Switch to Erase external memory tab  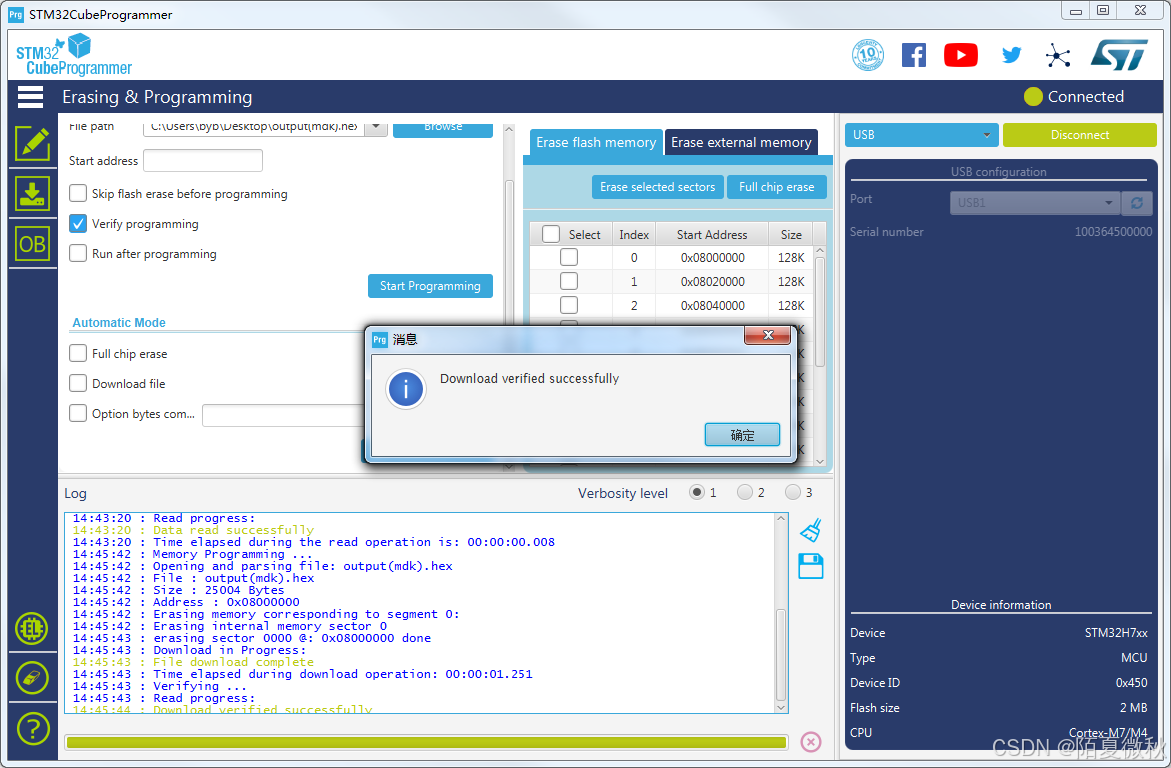pyautogui.click(x=741, y=142)
